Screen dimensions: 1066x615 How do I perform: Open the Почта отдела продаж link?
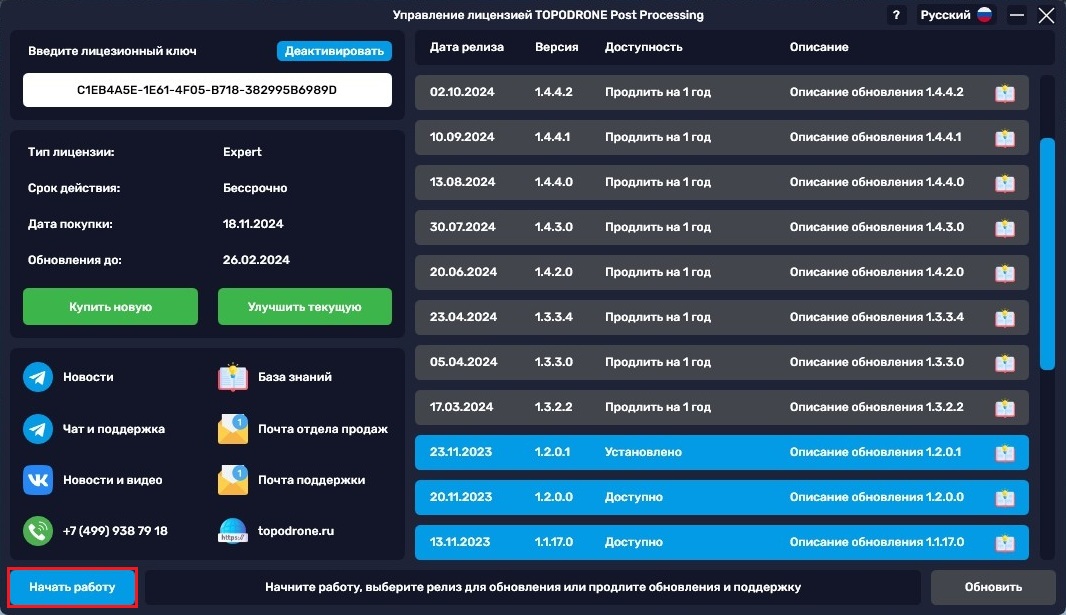(323, 429)
